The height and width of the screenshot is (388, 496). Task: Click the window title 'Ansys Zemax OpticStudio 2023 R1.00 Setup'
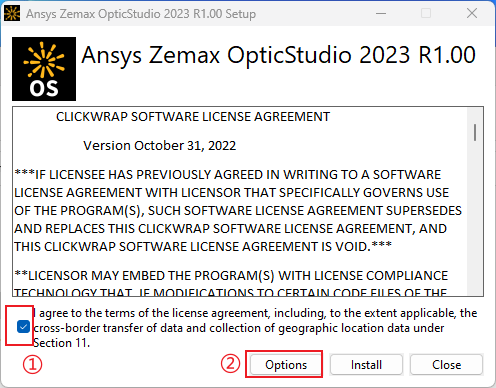pyautogui.click(x=141, y=14)
